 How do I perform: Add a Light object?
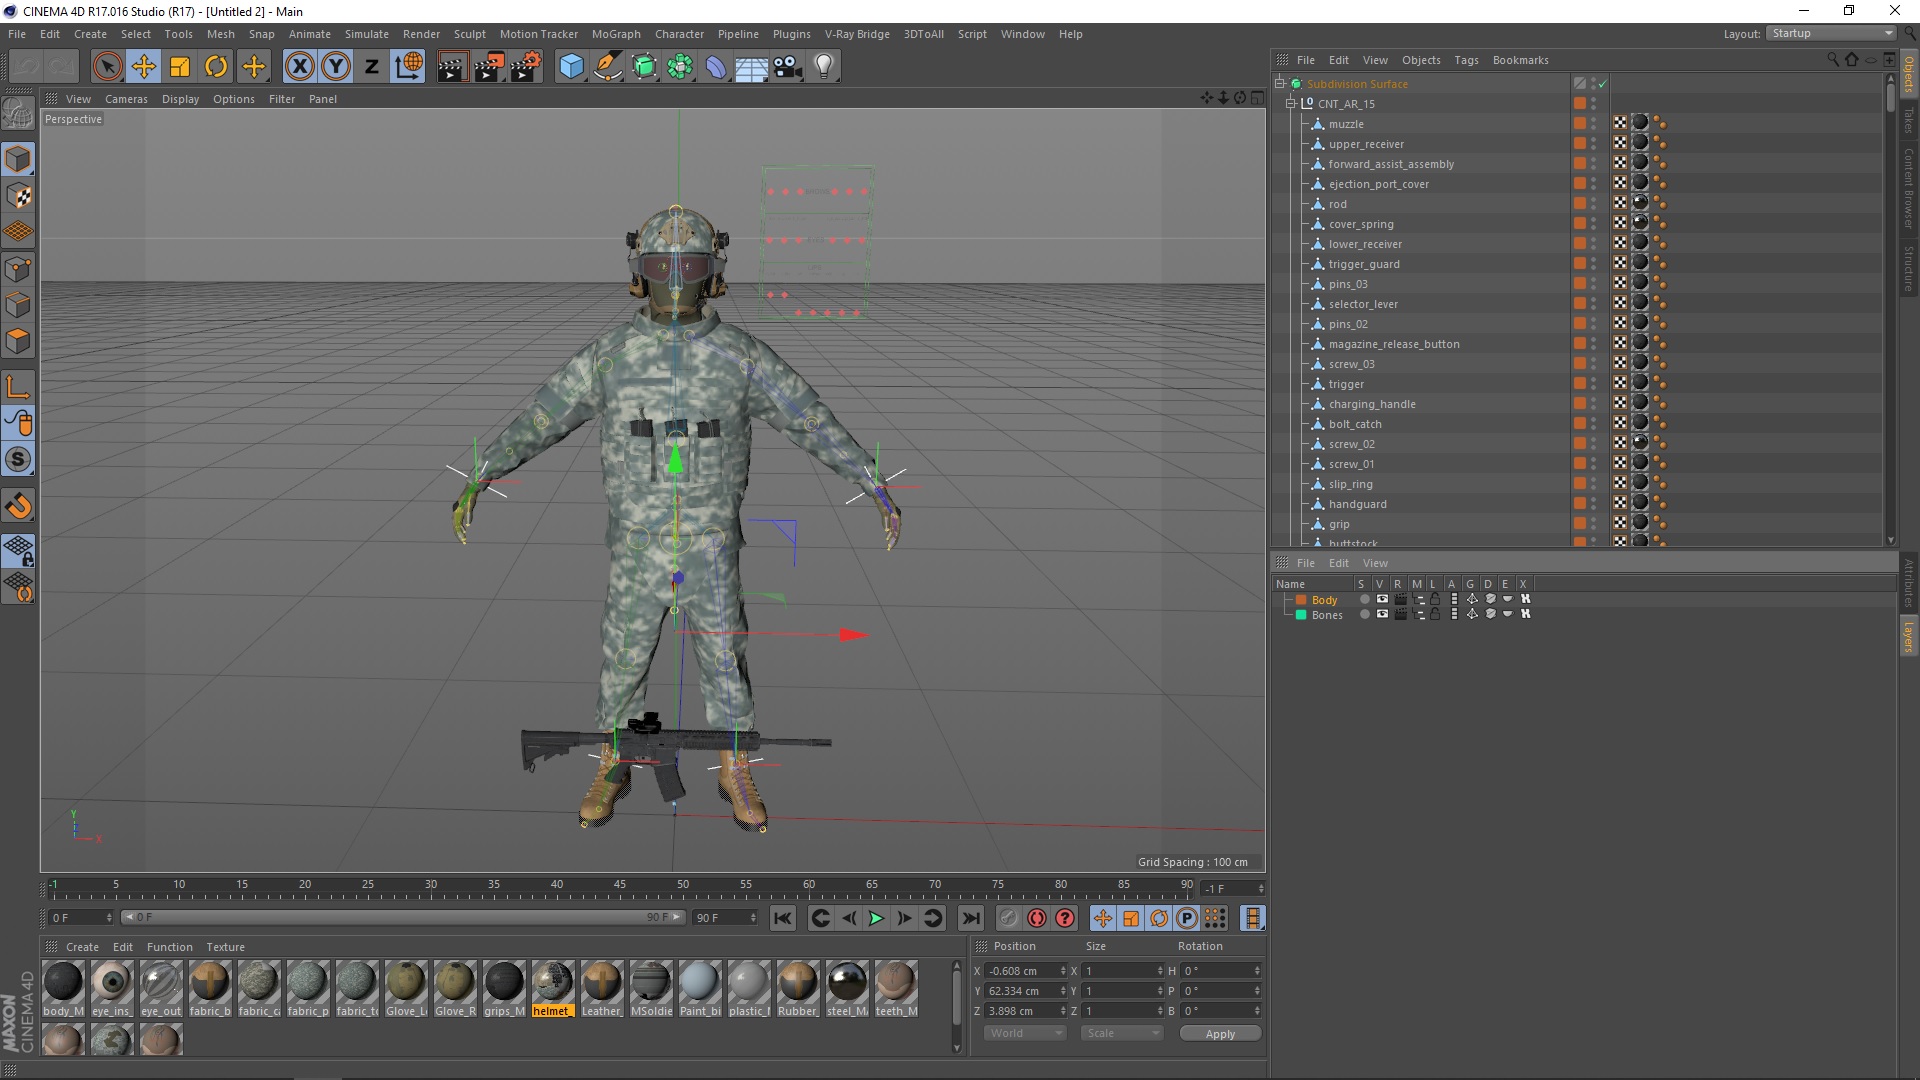[x=824, y=67]
